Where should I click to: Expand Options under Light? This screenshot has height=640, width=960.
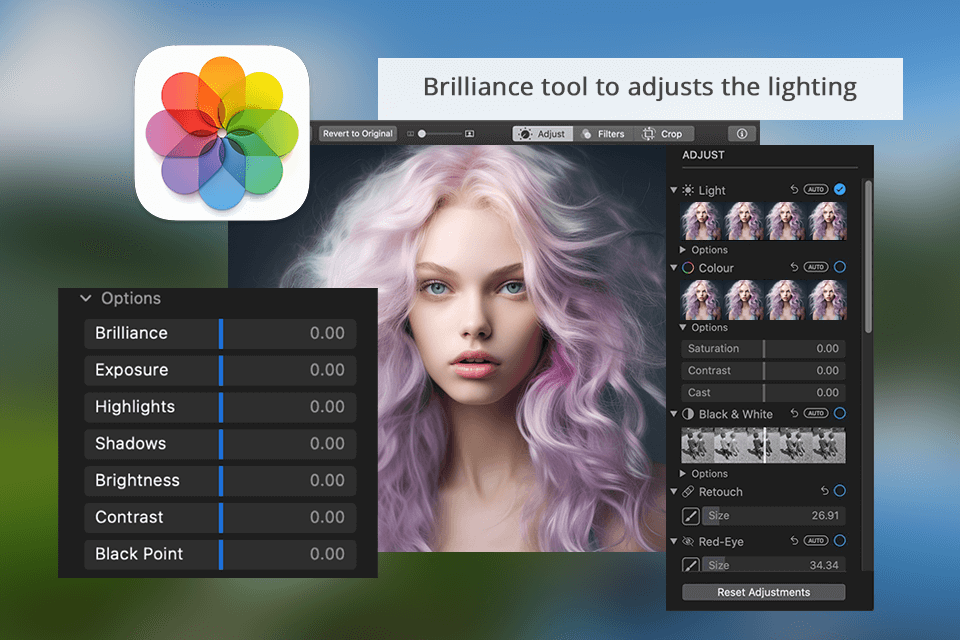click(x=683, y=250)
